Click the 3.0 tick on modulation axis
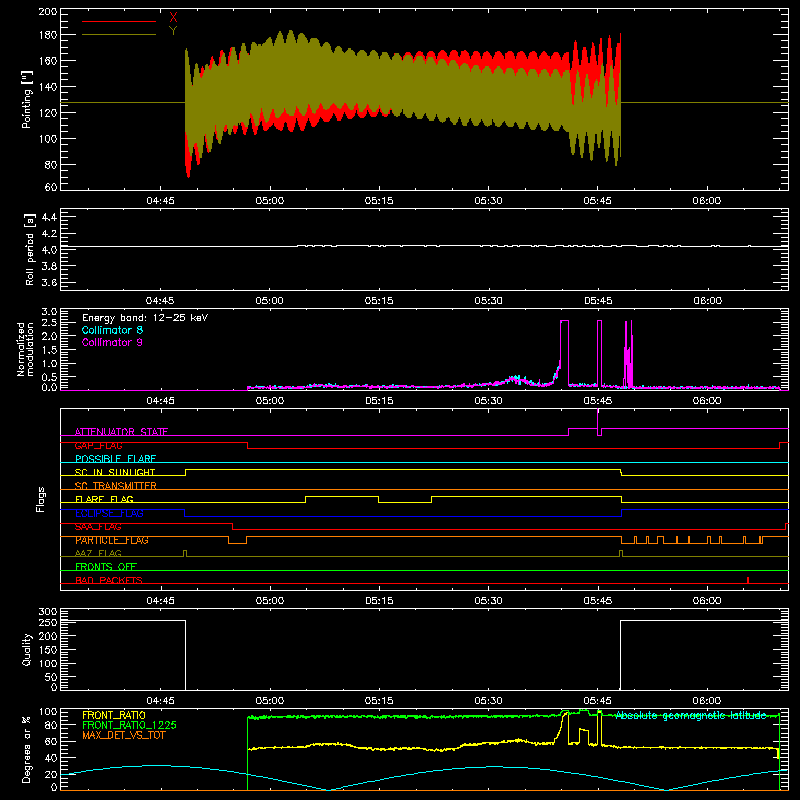Image resolution: width=800 pixels, height=800 pixels. coord(49,312)
